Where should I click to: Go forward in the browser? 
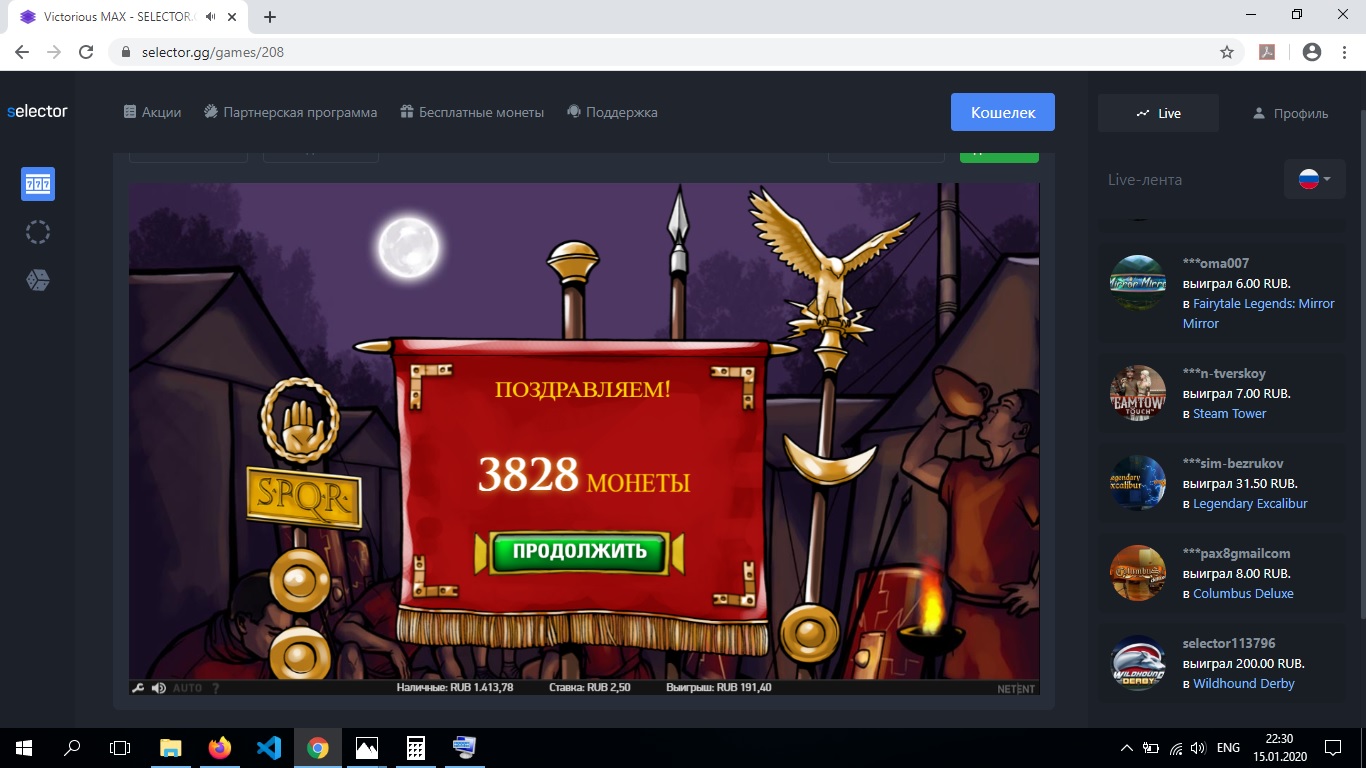point(54,52)
